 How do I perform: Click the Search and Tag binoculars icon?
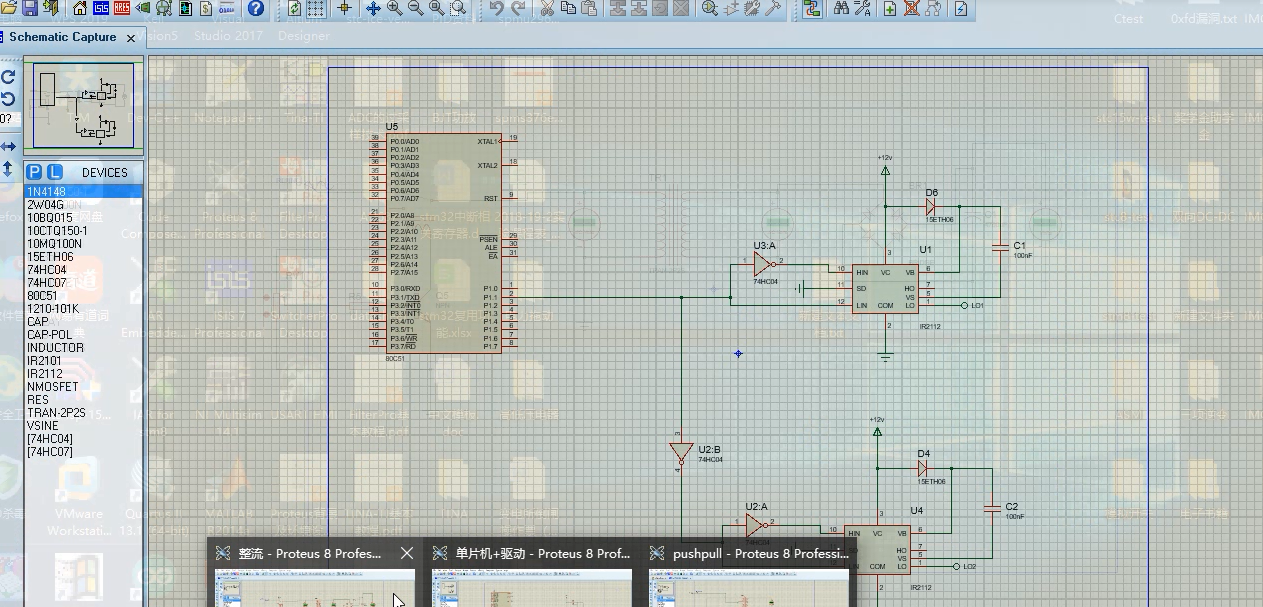coord(841,8)
